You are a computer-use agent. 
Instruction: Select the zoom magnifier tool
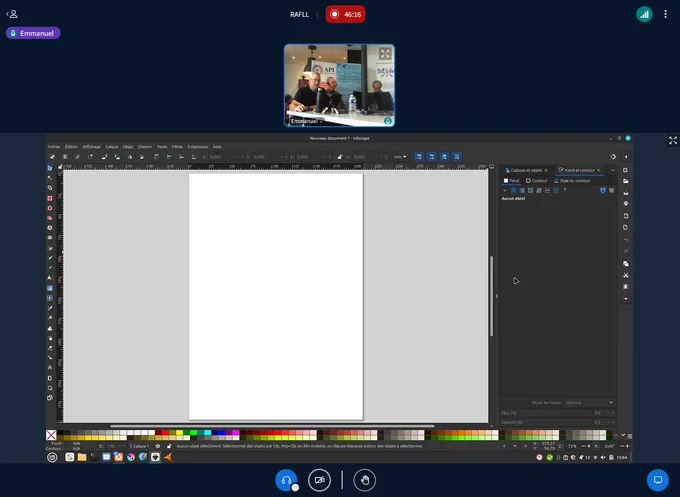[x=50, y=388]
